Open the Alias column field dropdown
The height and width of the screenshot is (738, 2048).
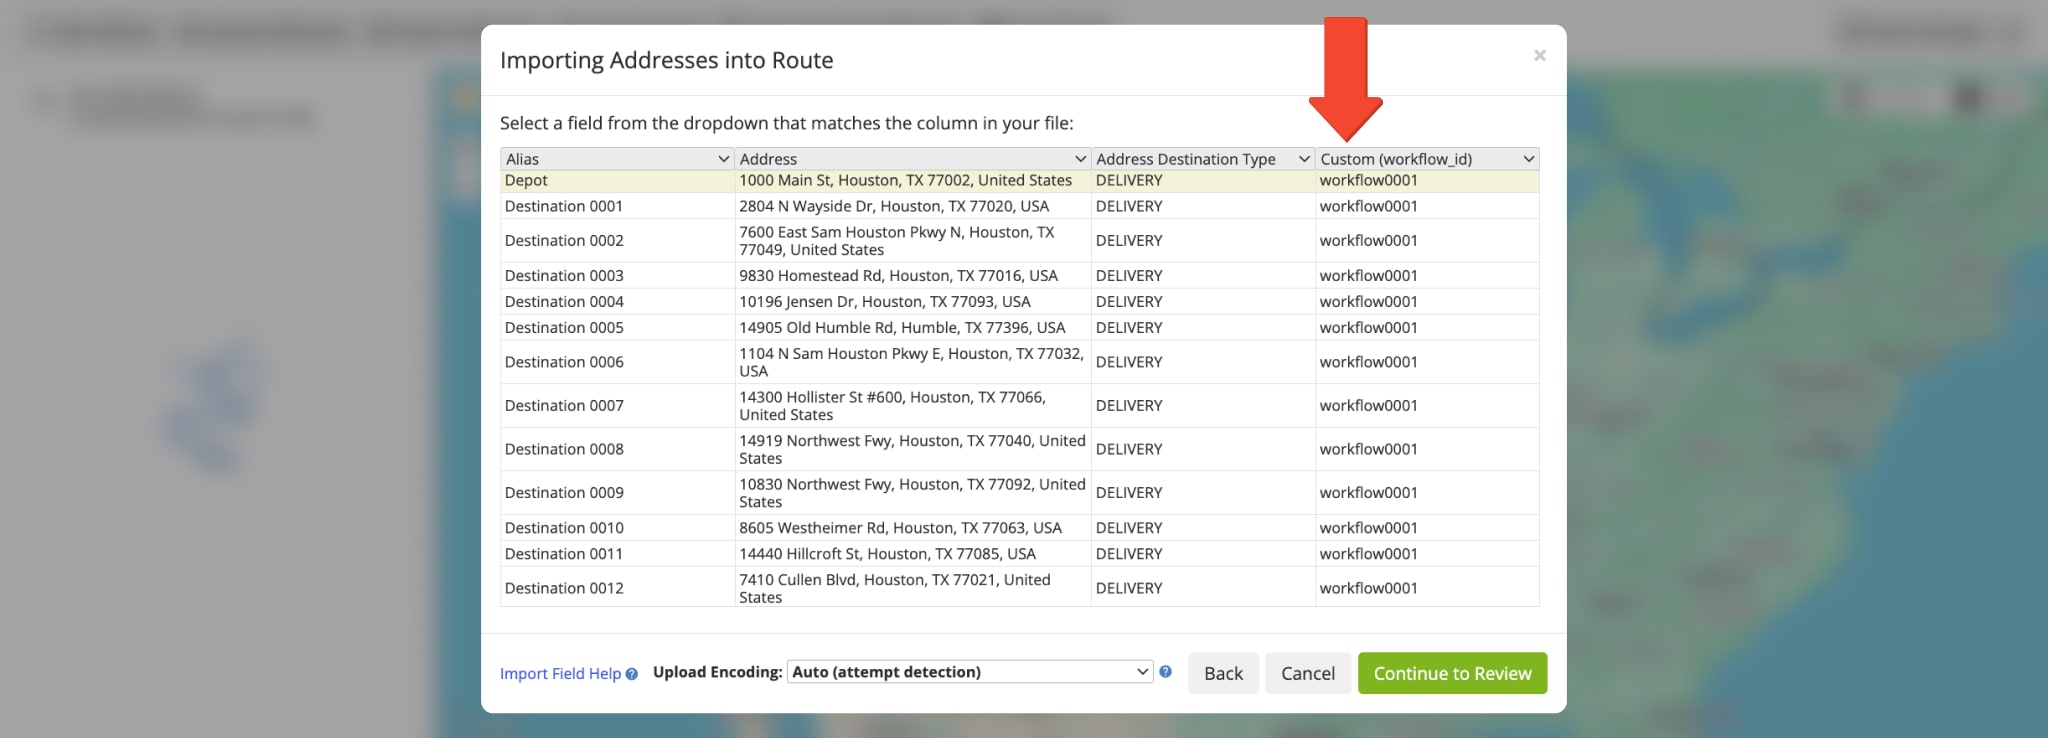(617, 159)
